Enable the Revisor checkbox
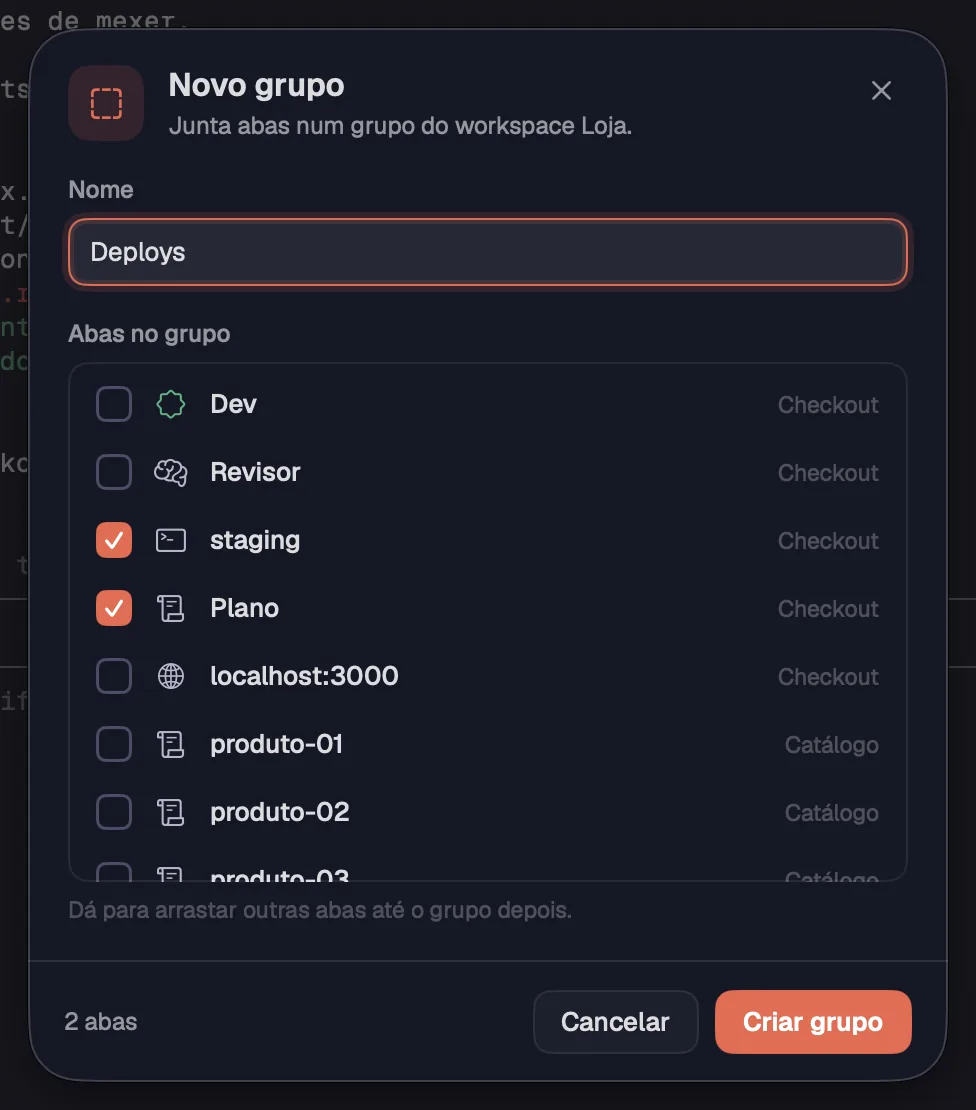The width and height of the screenshot is (976, 1110). coord(114,472)
